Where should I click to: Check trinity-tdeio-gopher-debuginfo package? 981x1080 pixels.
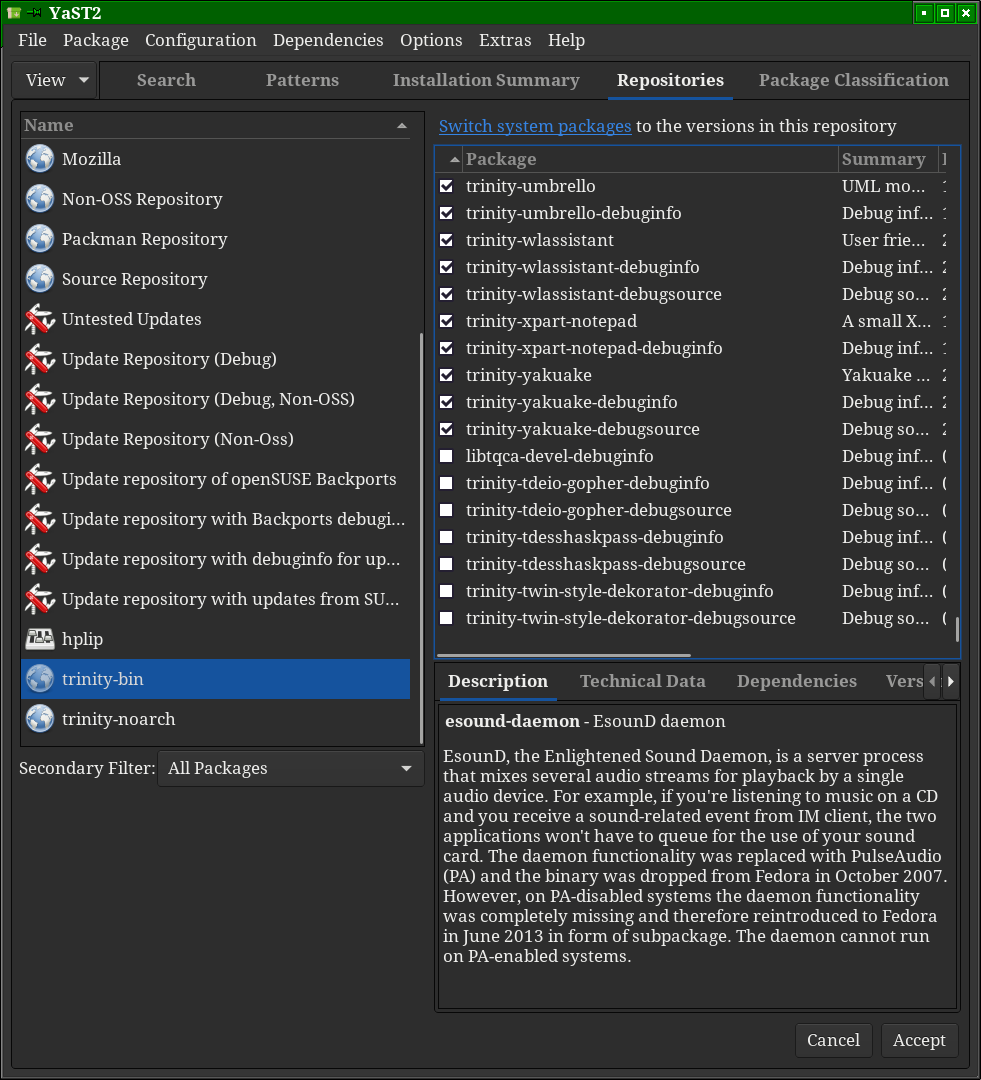coord(446,483)
